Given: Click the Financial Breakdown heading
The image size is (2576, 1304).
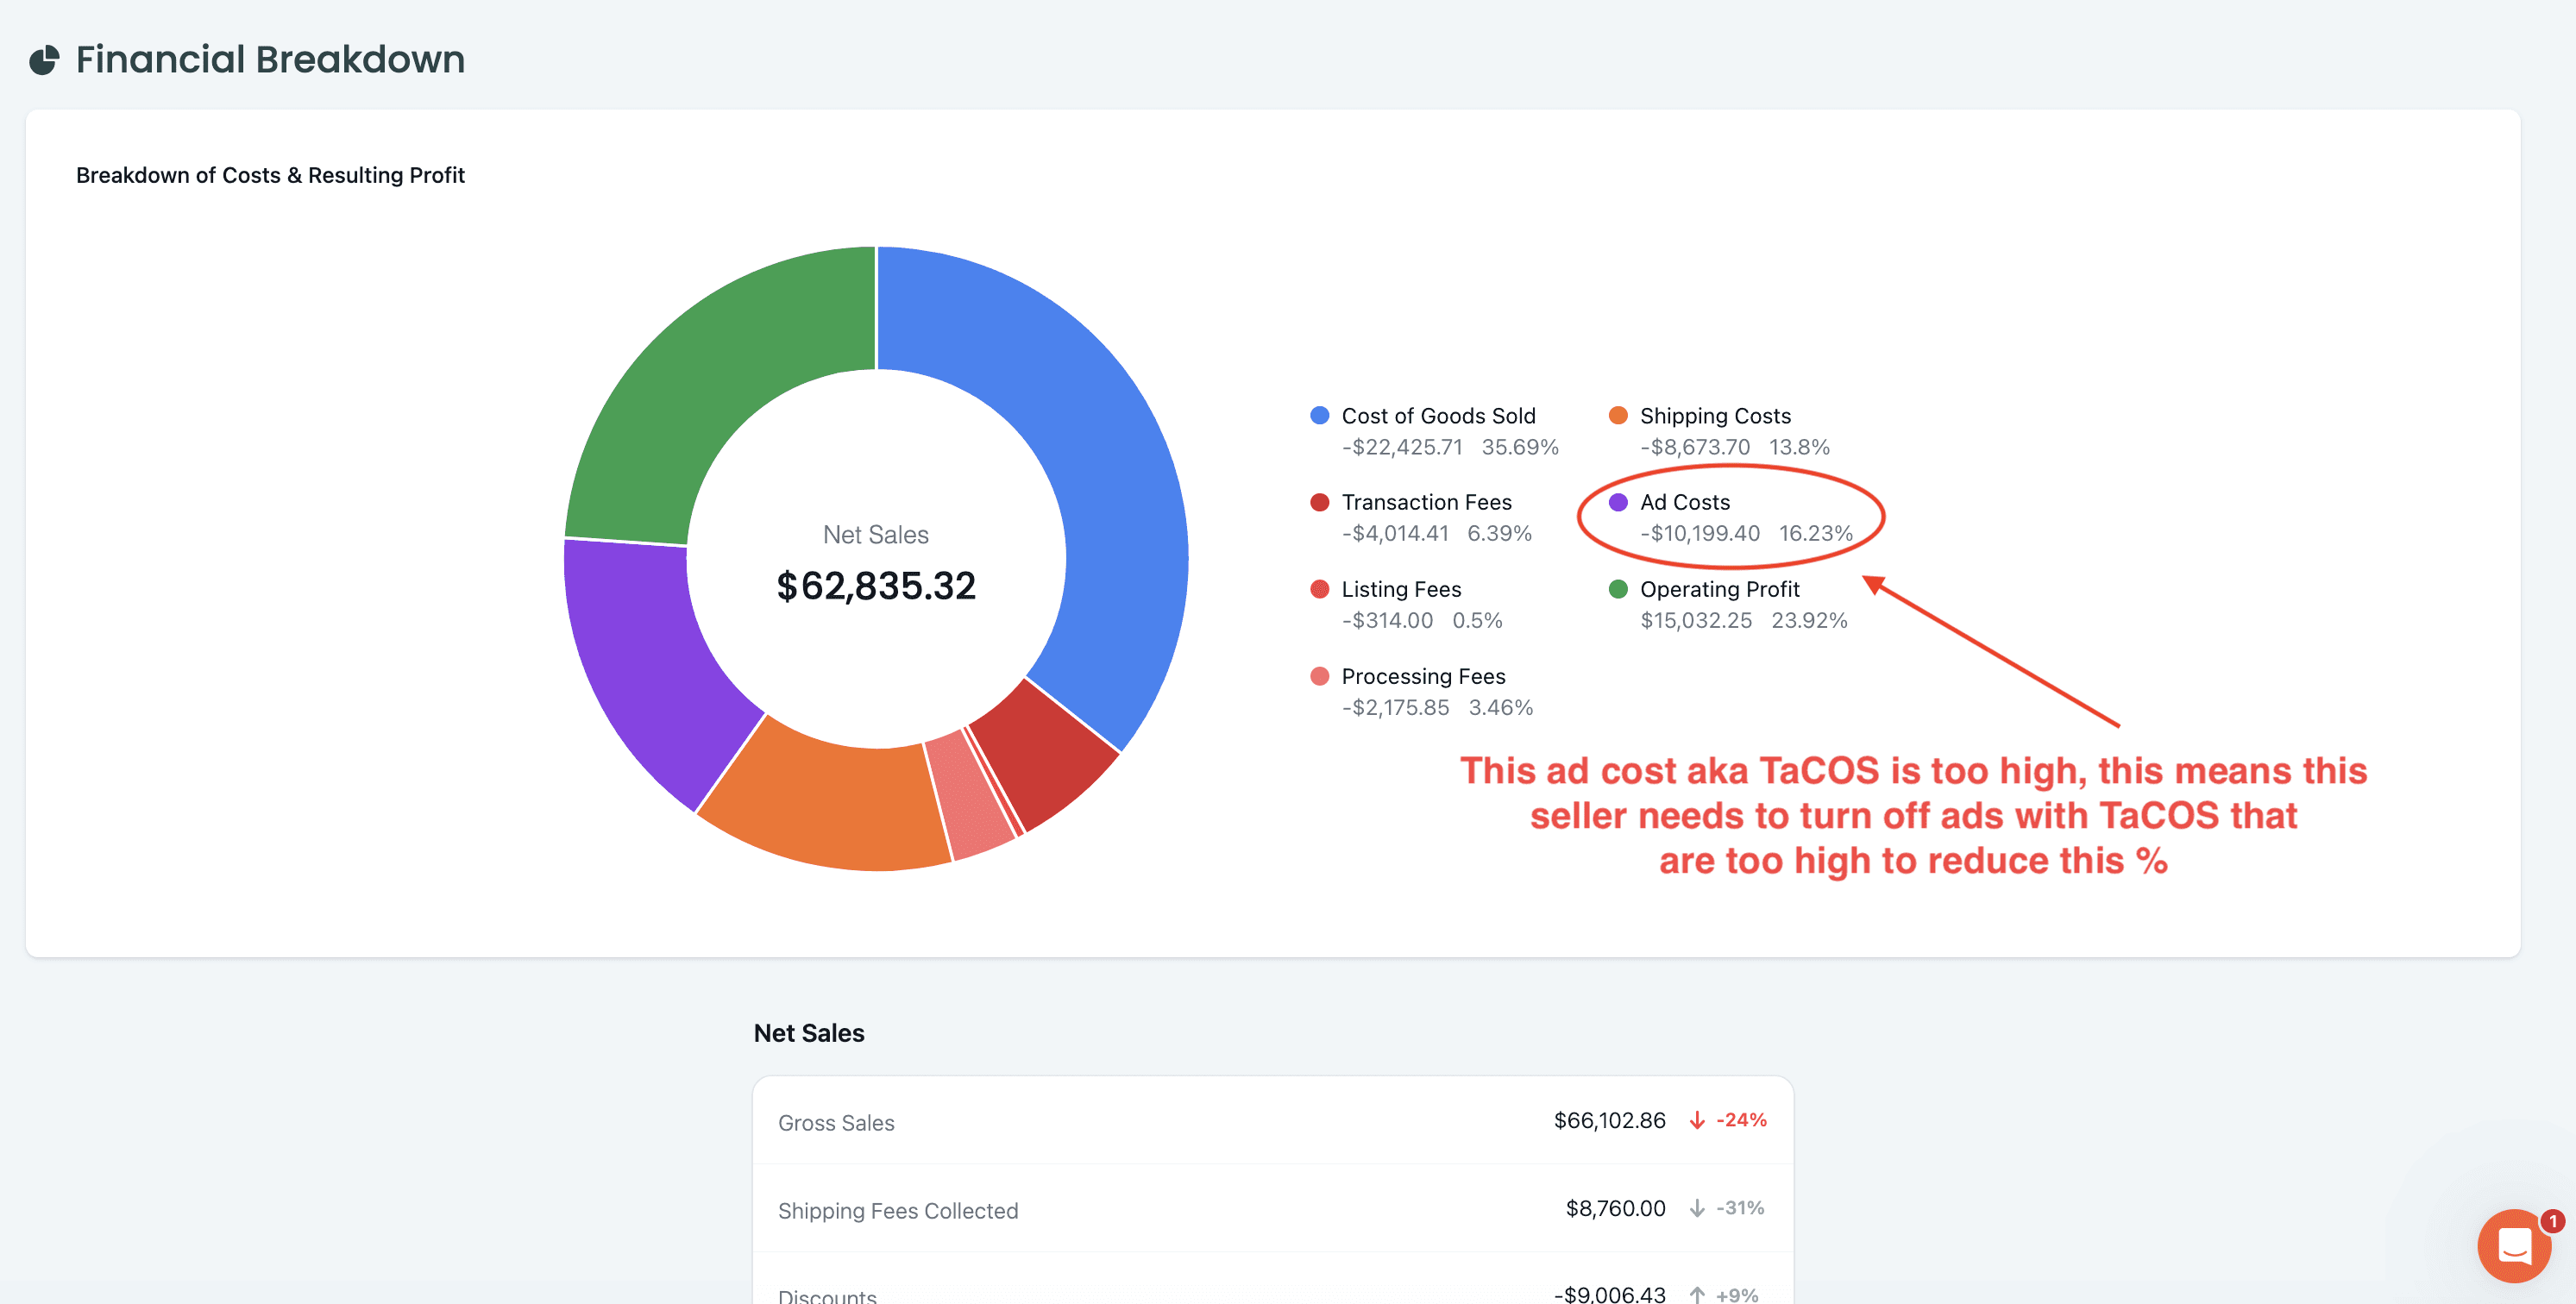Looking at the screenshot, I should point(270,60).
